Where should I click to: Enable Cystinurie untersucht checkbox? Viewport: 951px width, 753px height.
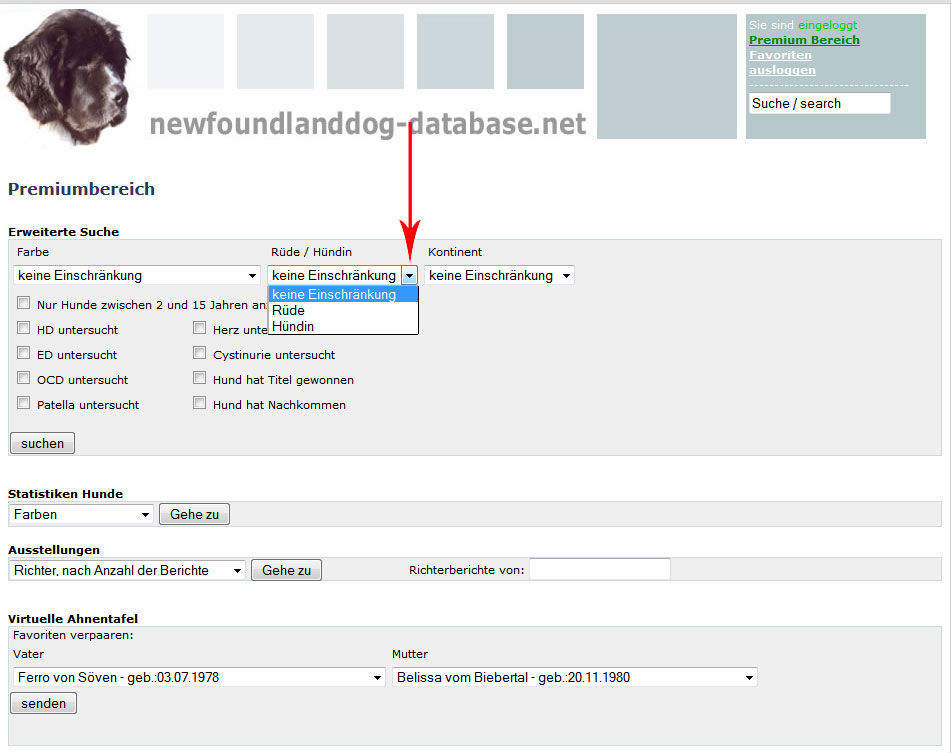tap(200, 353)
